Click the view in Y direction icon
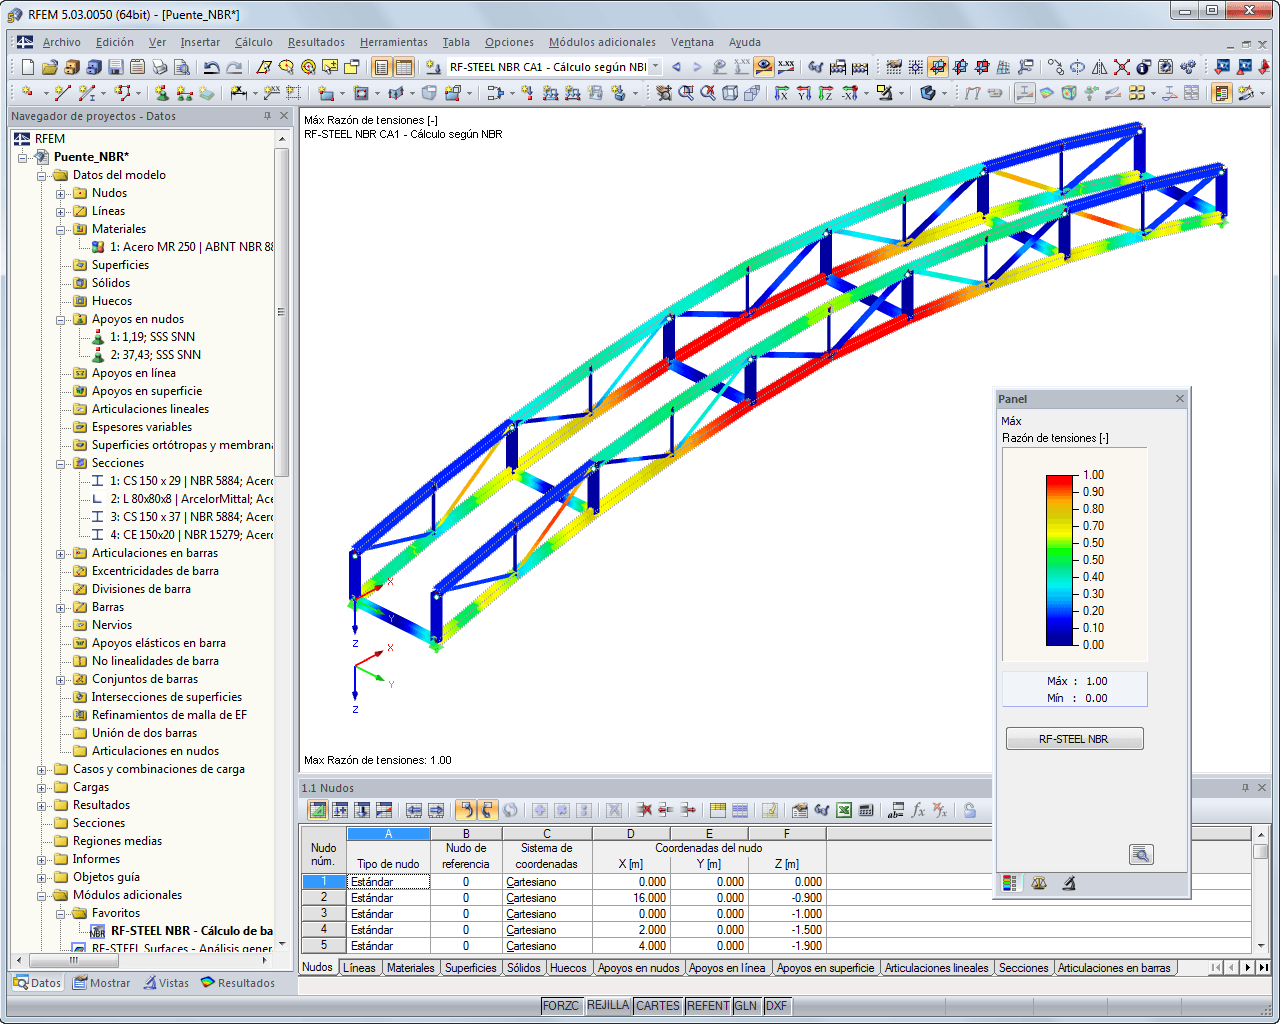Image resolution: width=1280 pixels, height=1024 pixels. (803, 92)
